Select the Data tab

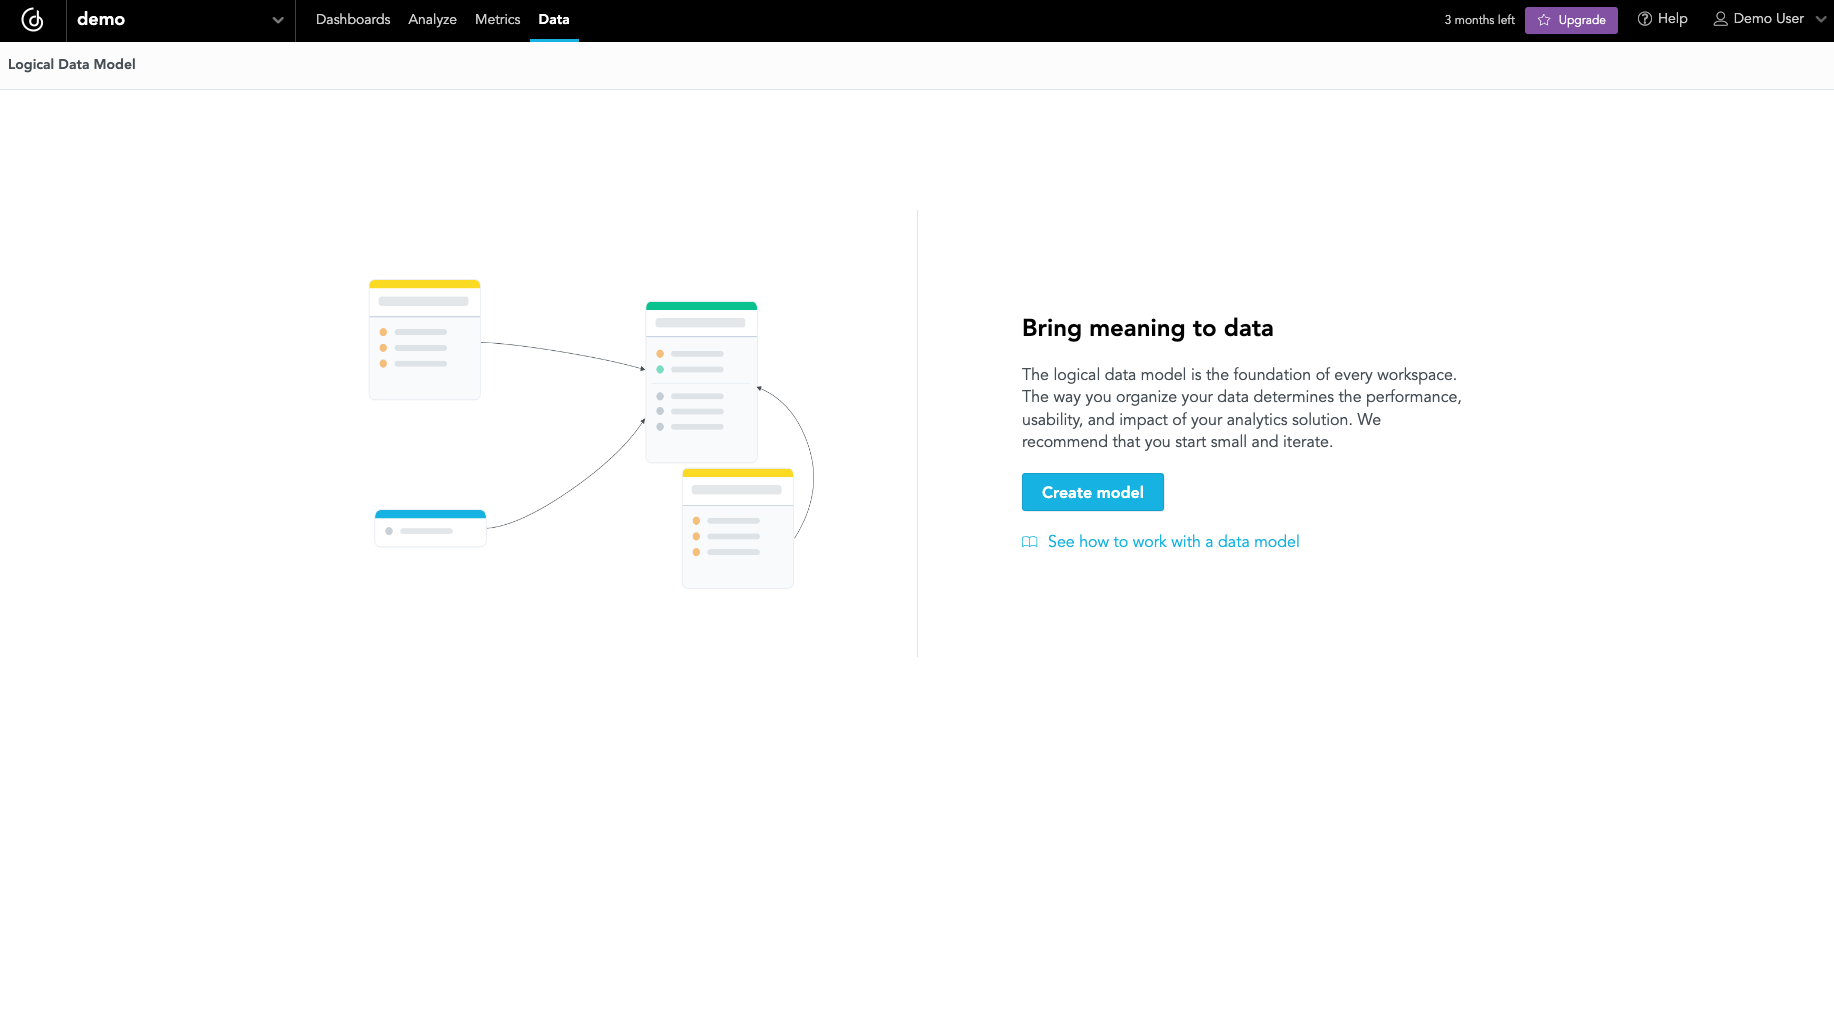point(554,19)
